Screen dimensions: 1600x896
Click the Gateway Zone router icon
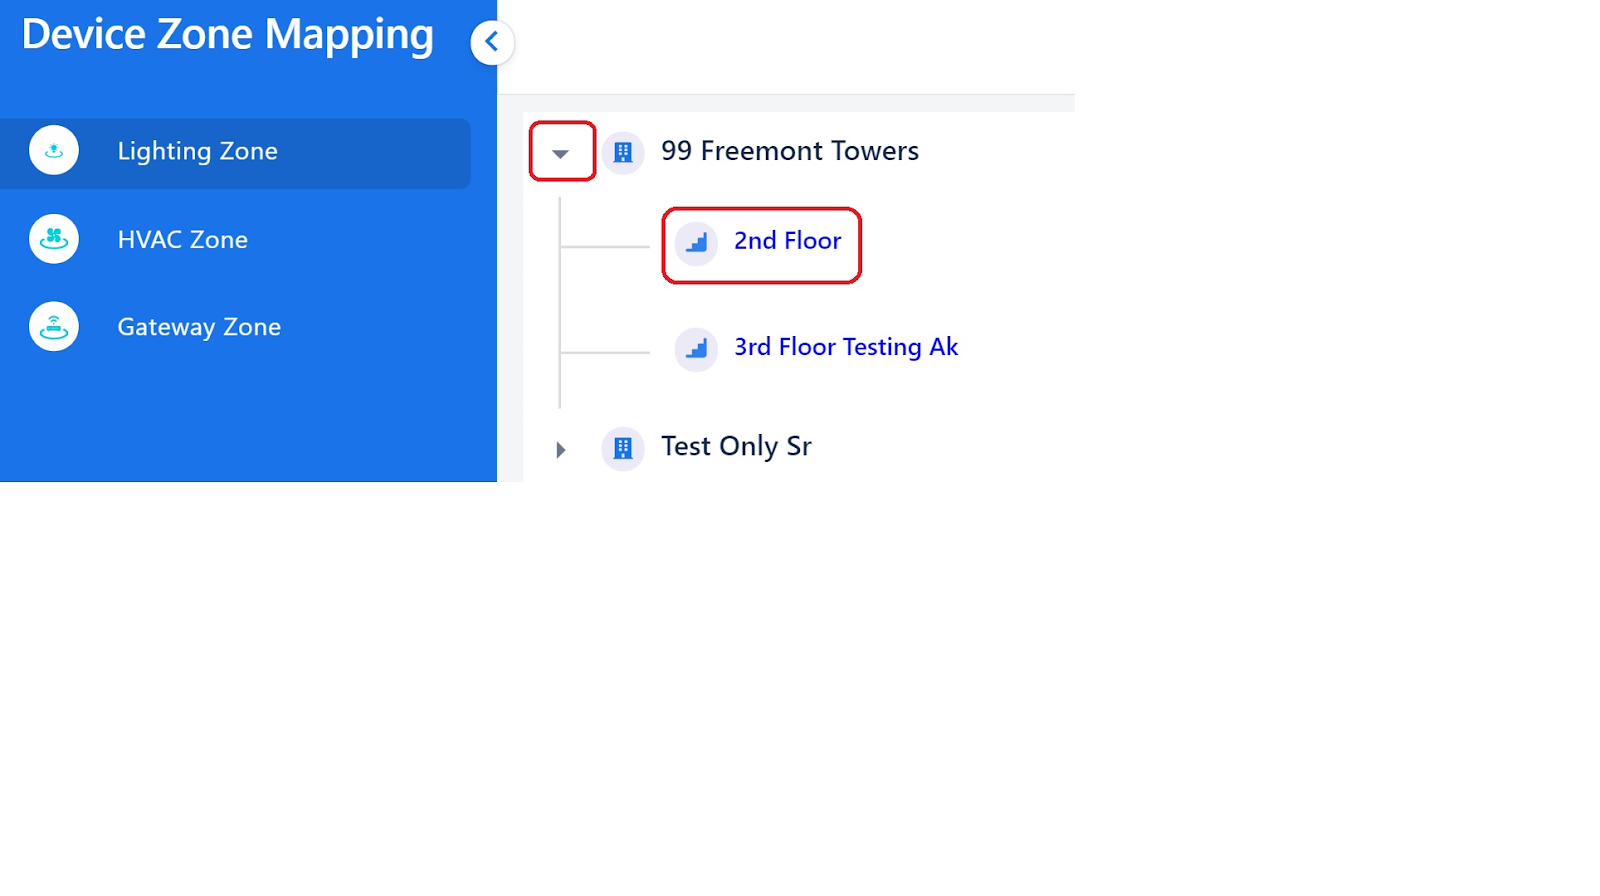(54, 327)
